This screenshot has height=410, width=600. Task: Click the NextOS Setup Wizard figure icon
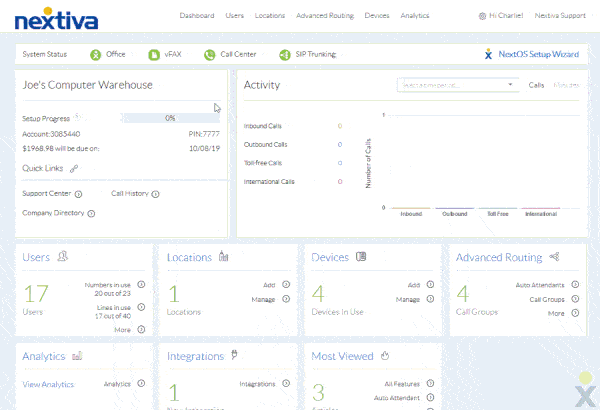(488, 54)
